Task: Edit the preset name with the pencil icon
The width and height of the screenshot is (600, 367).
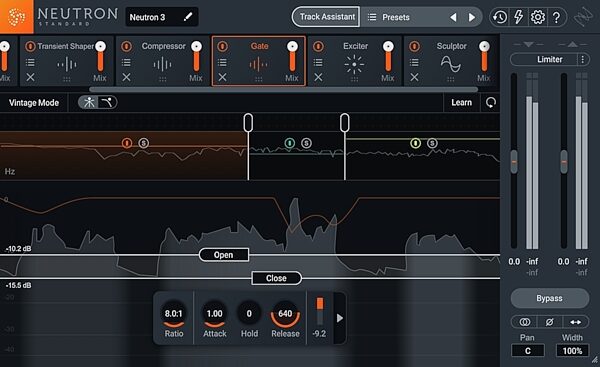Action: point(188,17)
